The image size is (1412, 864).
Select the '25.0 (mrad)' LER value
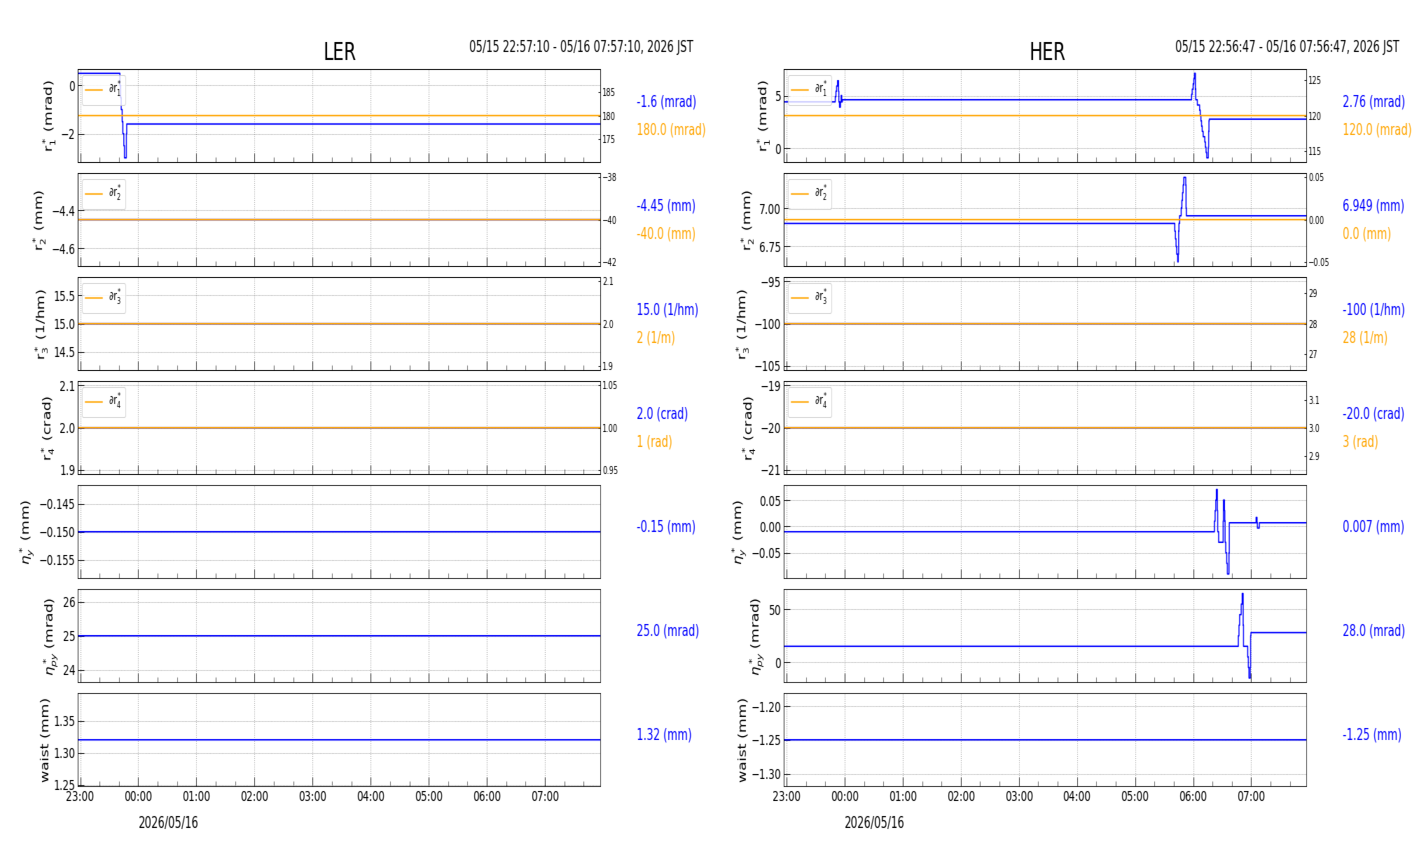click(668, 631)
